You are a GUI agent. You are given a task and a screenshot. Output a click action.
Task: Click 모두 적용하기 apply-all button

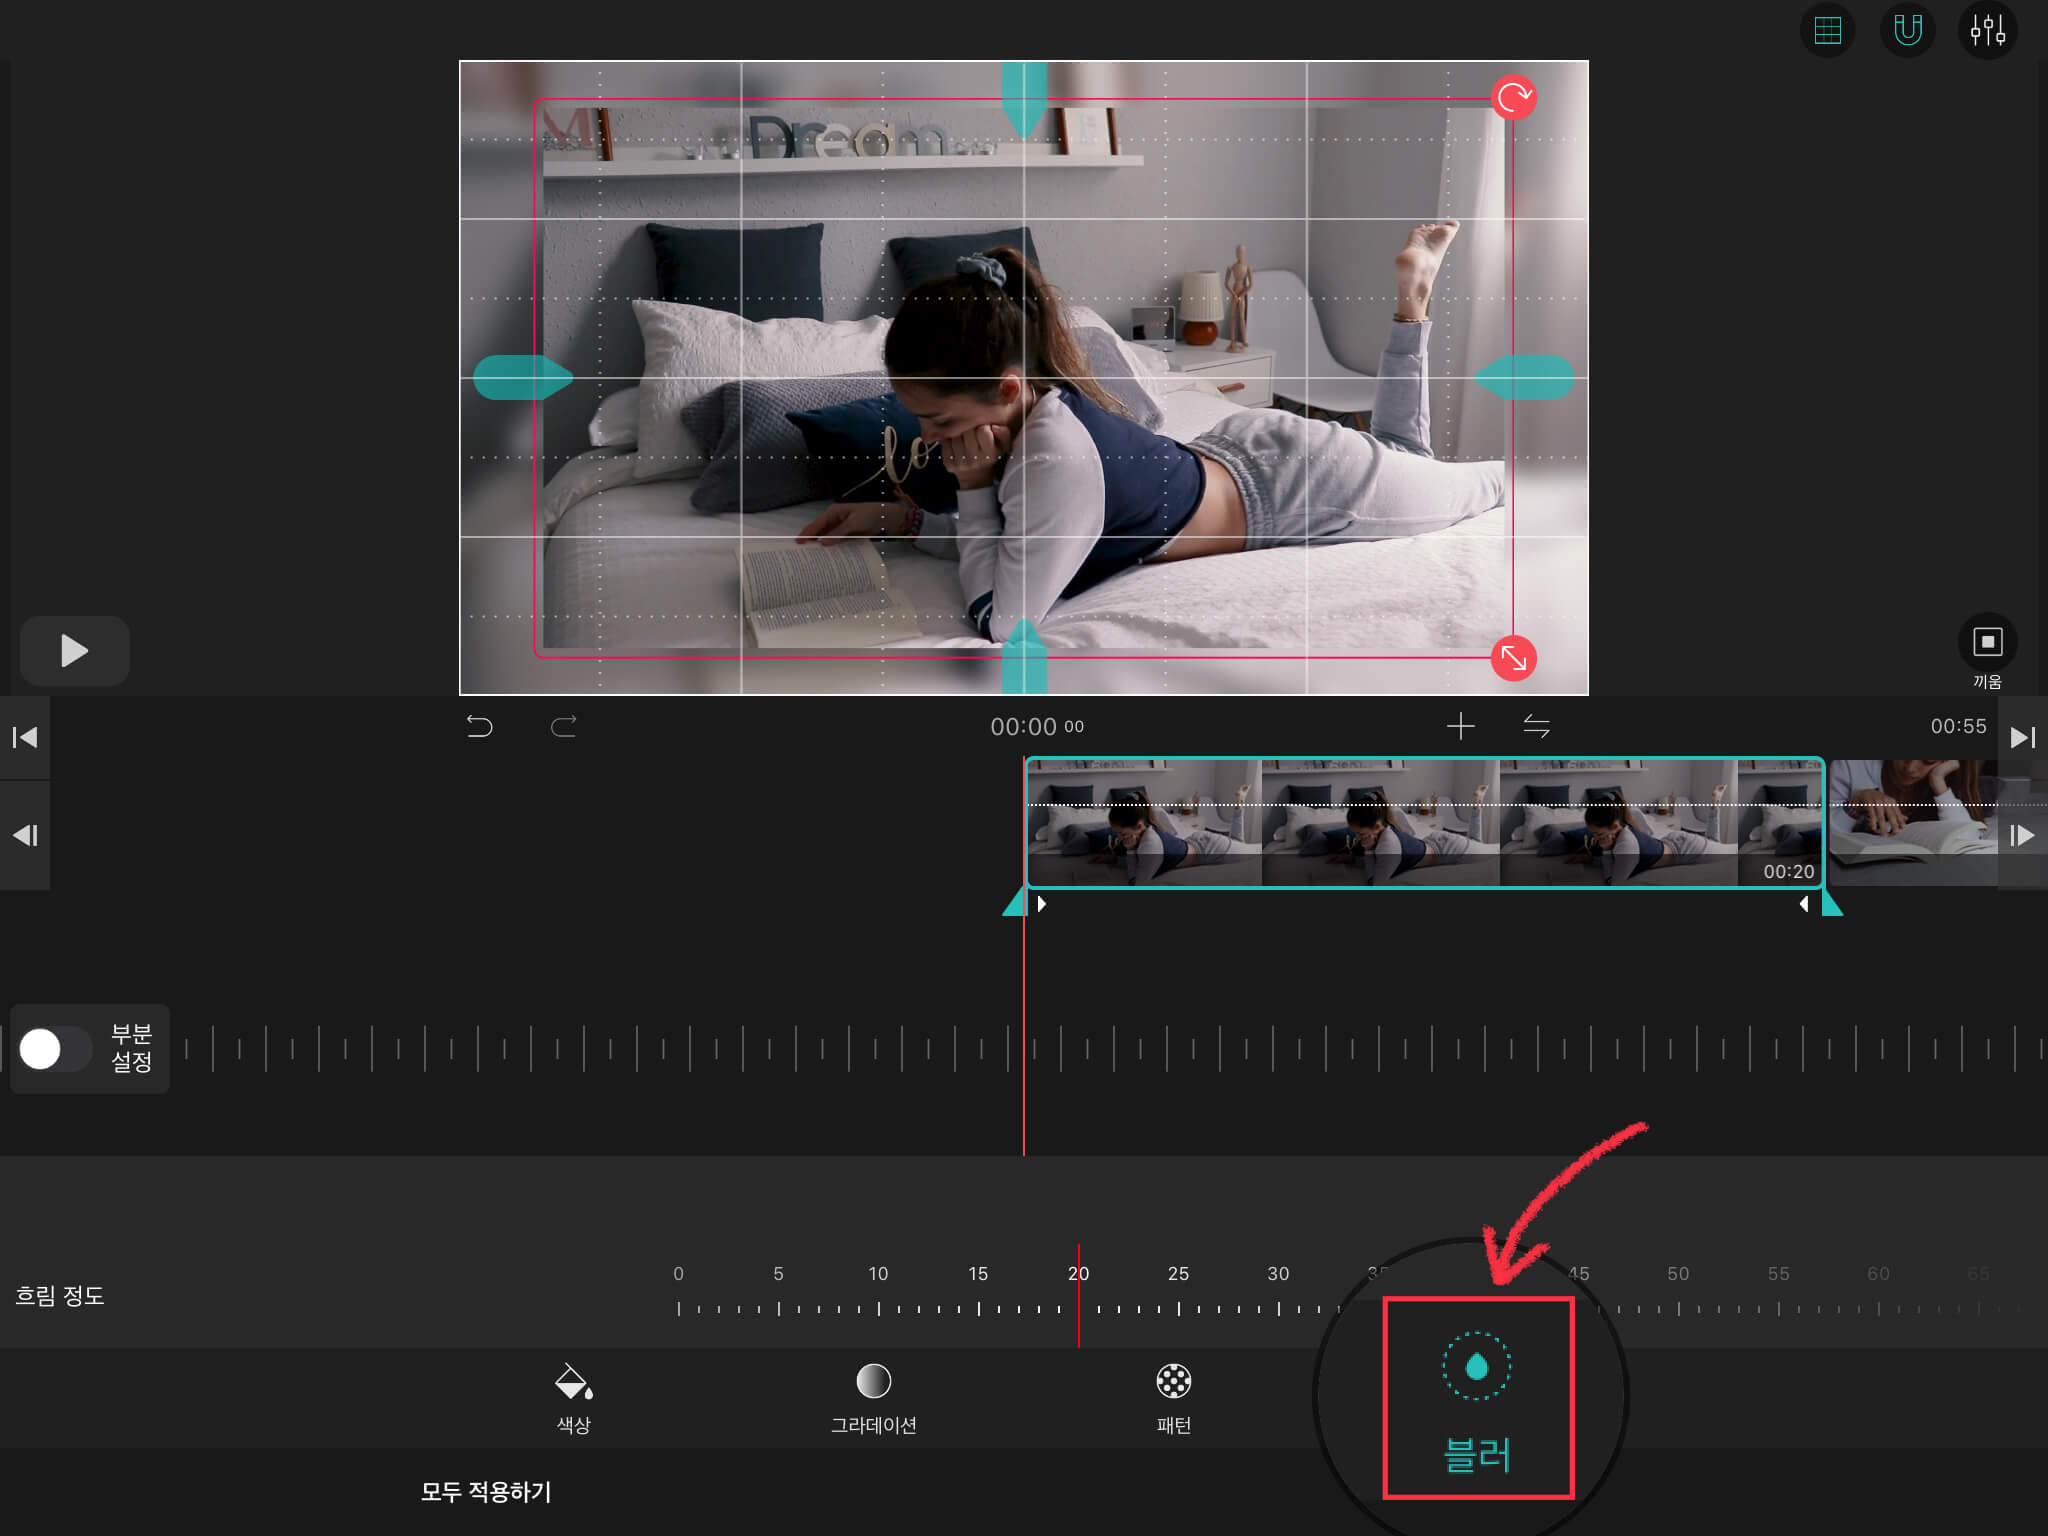coord(486,1491)
